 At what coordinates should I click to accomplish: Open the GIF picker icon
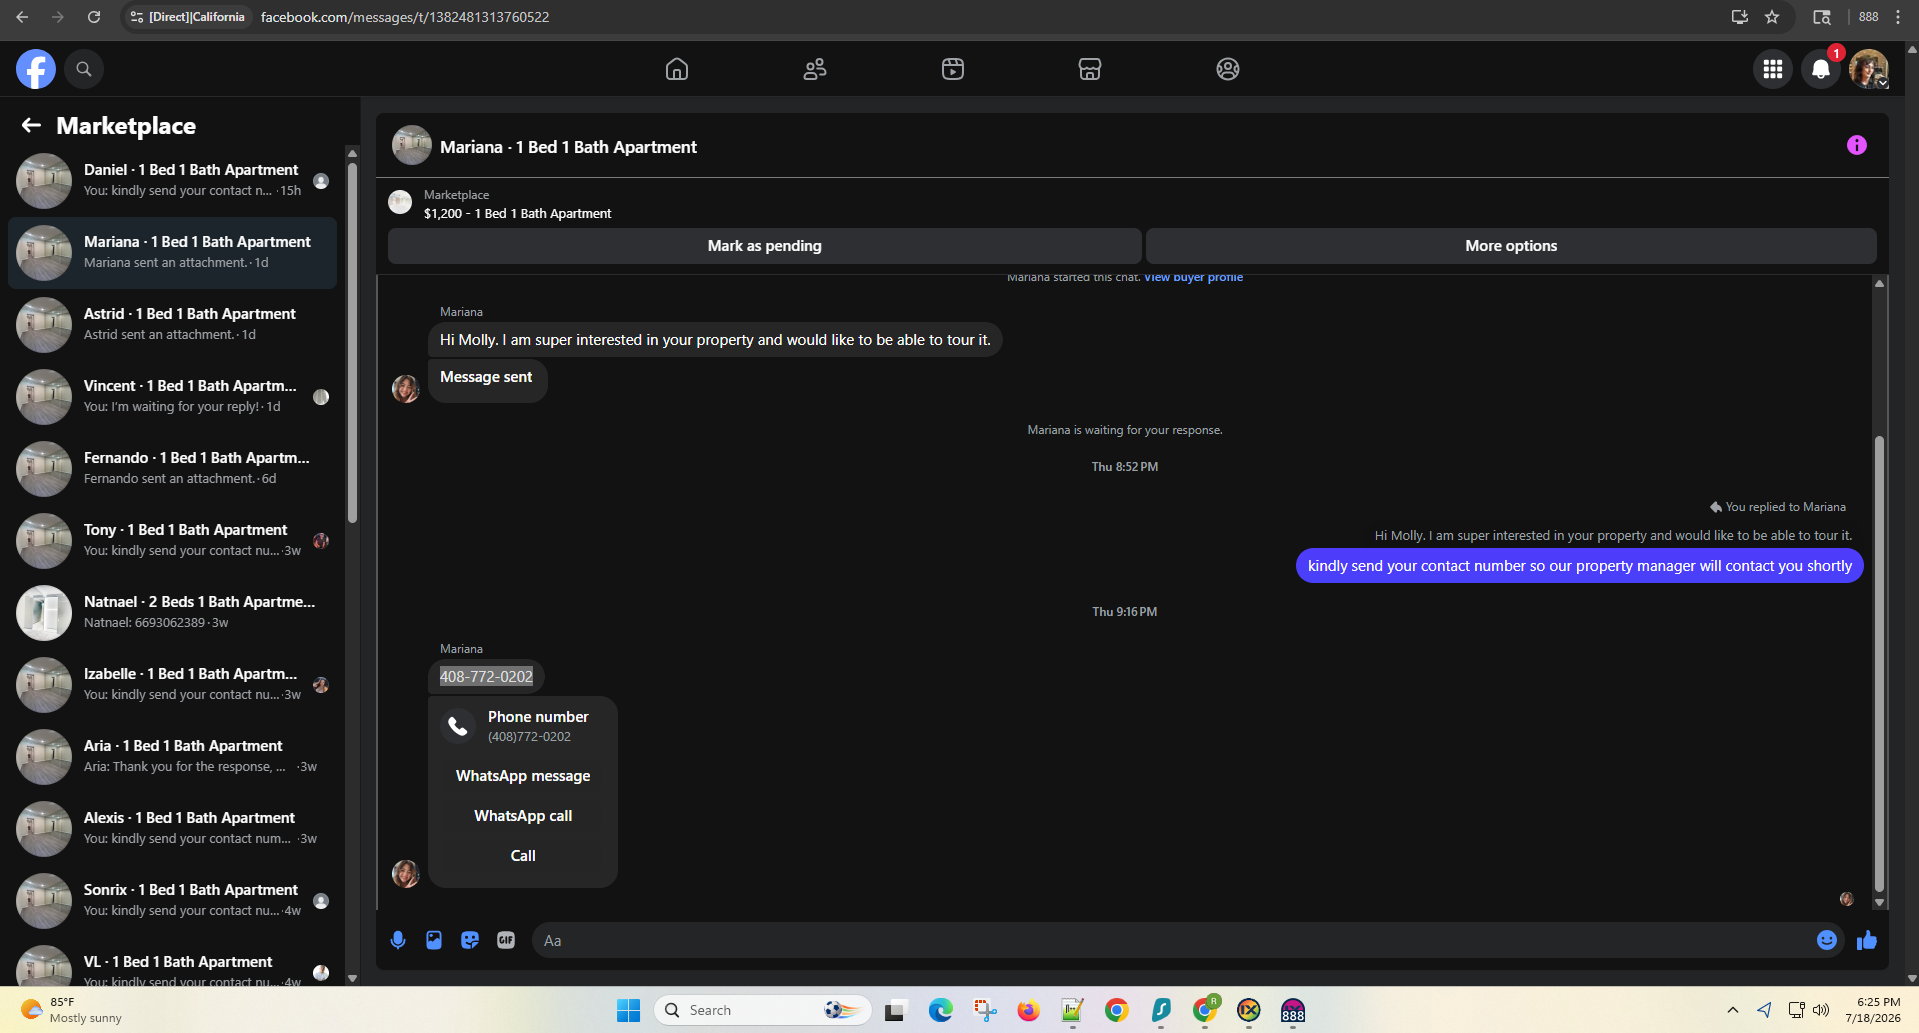(506, 940)
